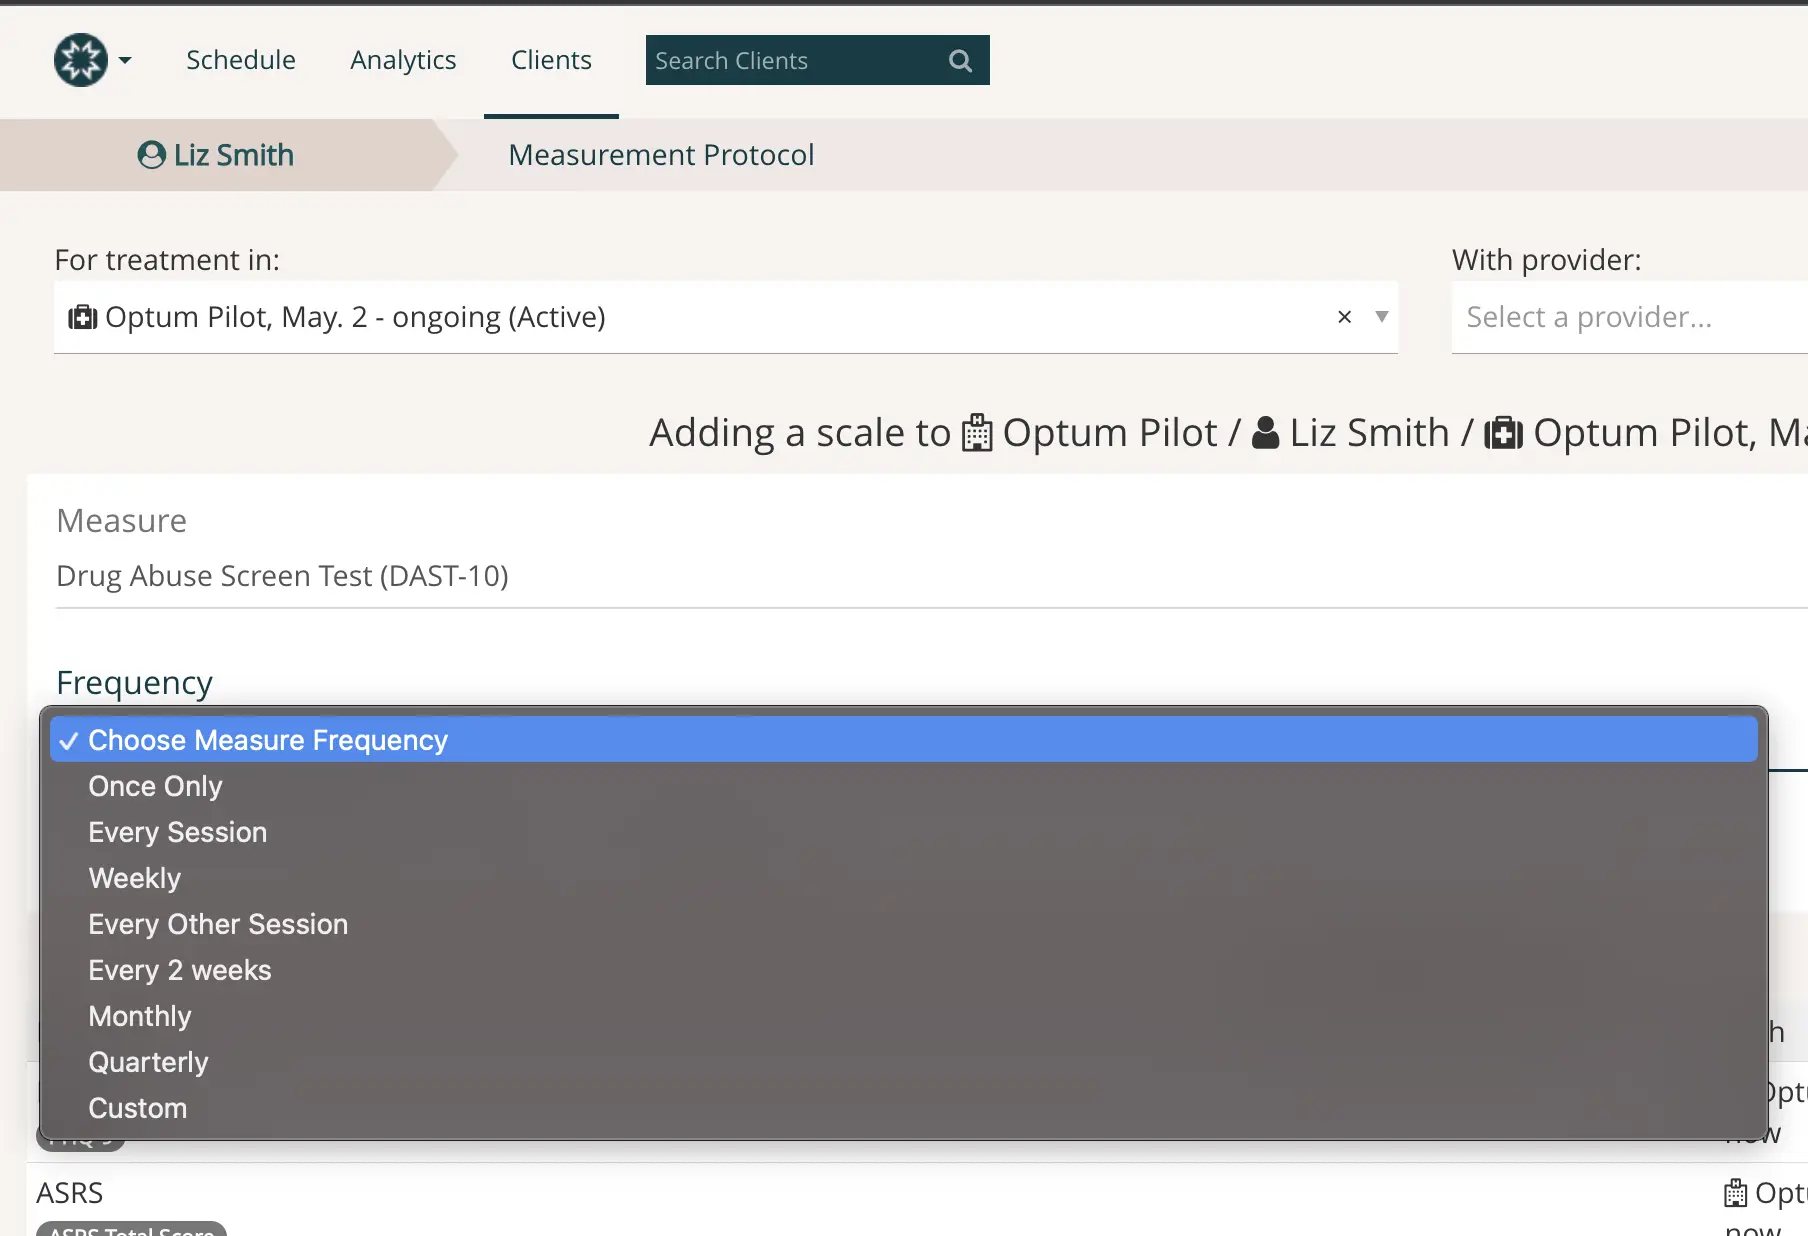Clear the treatment selection with the × button
This screenshot has height=1236, width=1808.
coord(1344,317)
